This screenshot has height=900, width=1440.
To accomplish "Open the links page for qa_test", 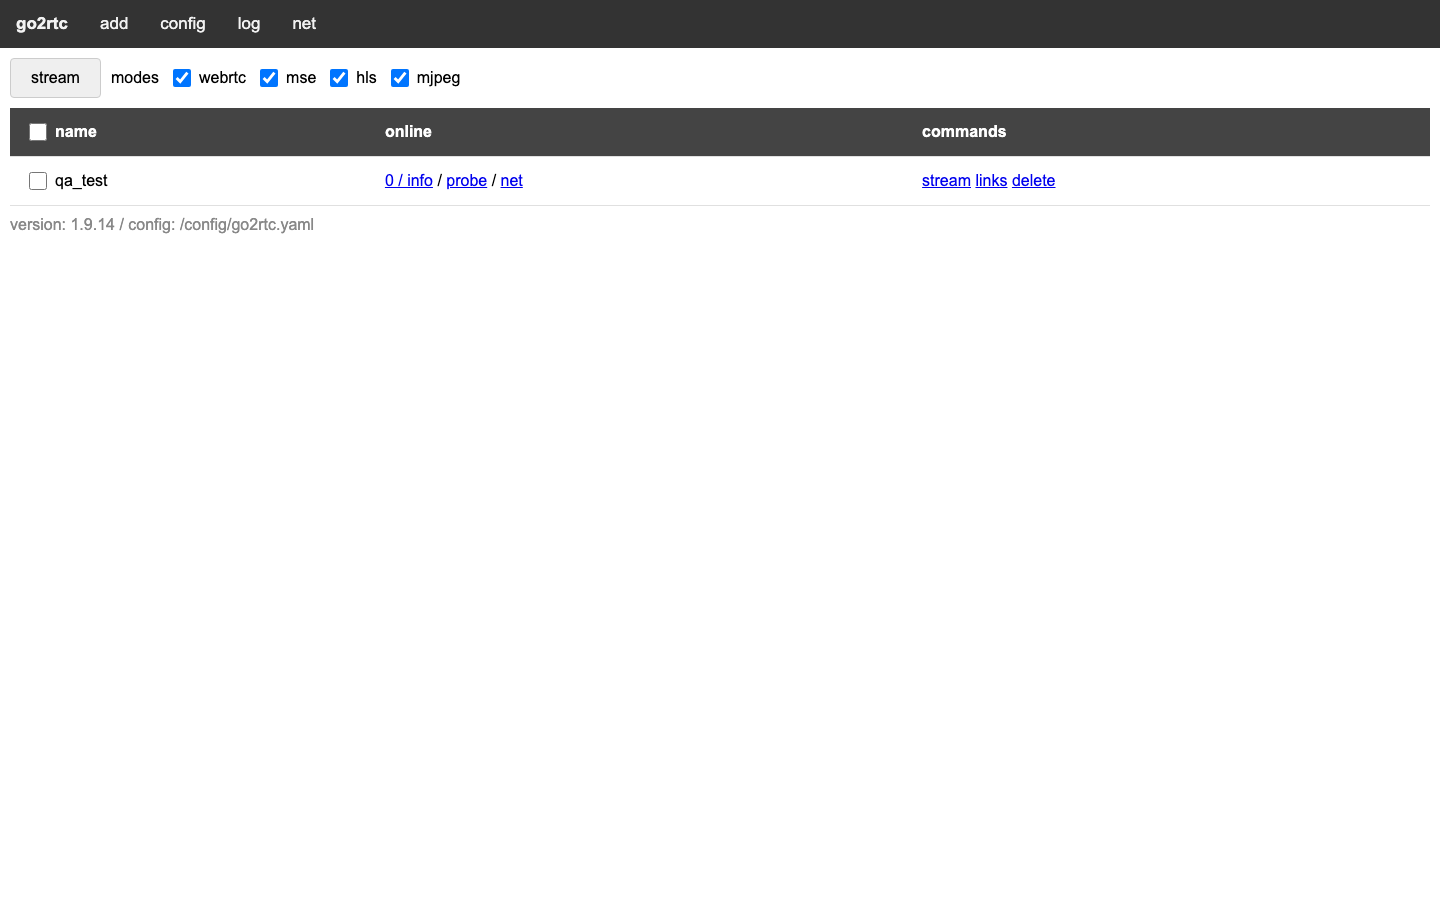I will (x=991, y=180).
